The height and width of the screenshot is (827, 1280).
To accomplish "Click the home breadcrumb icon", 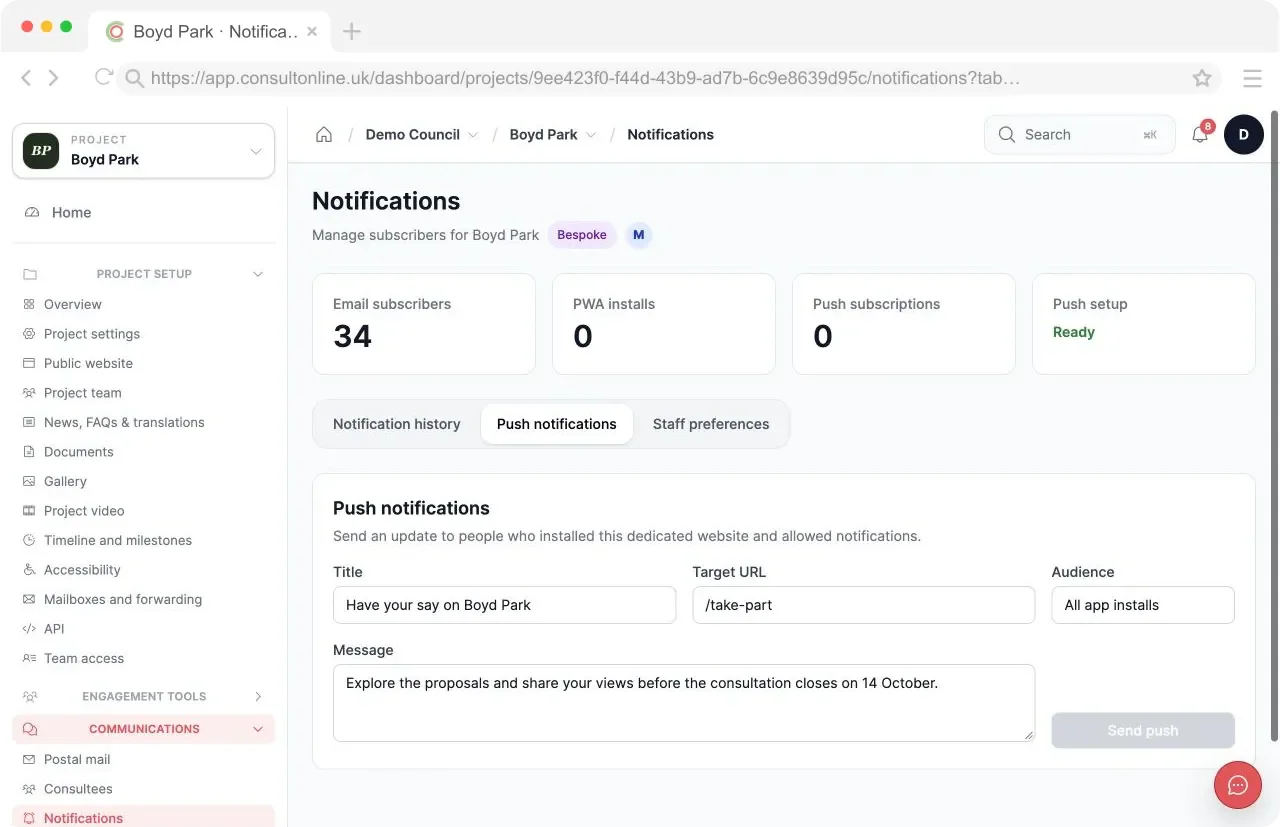I will point(324,135).
